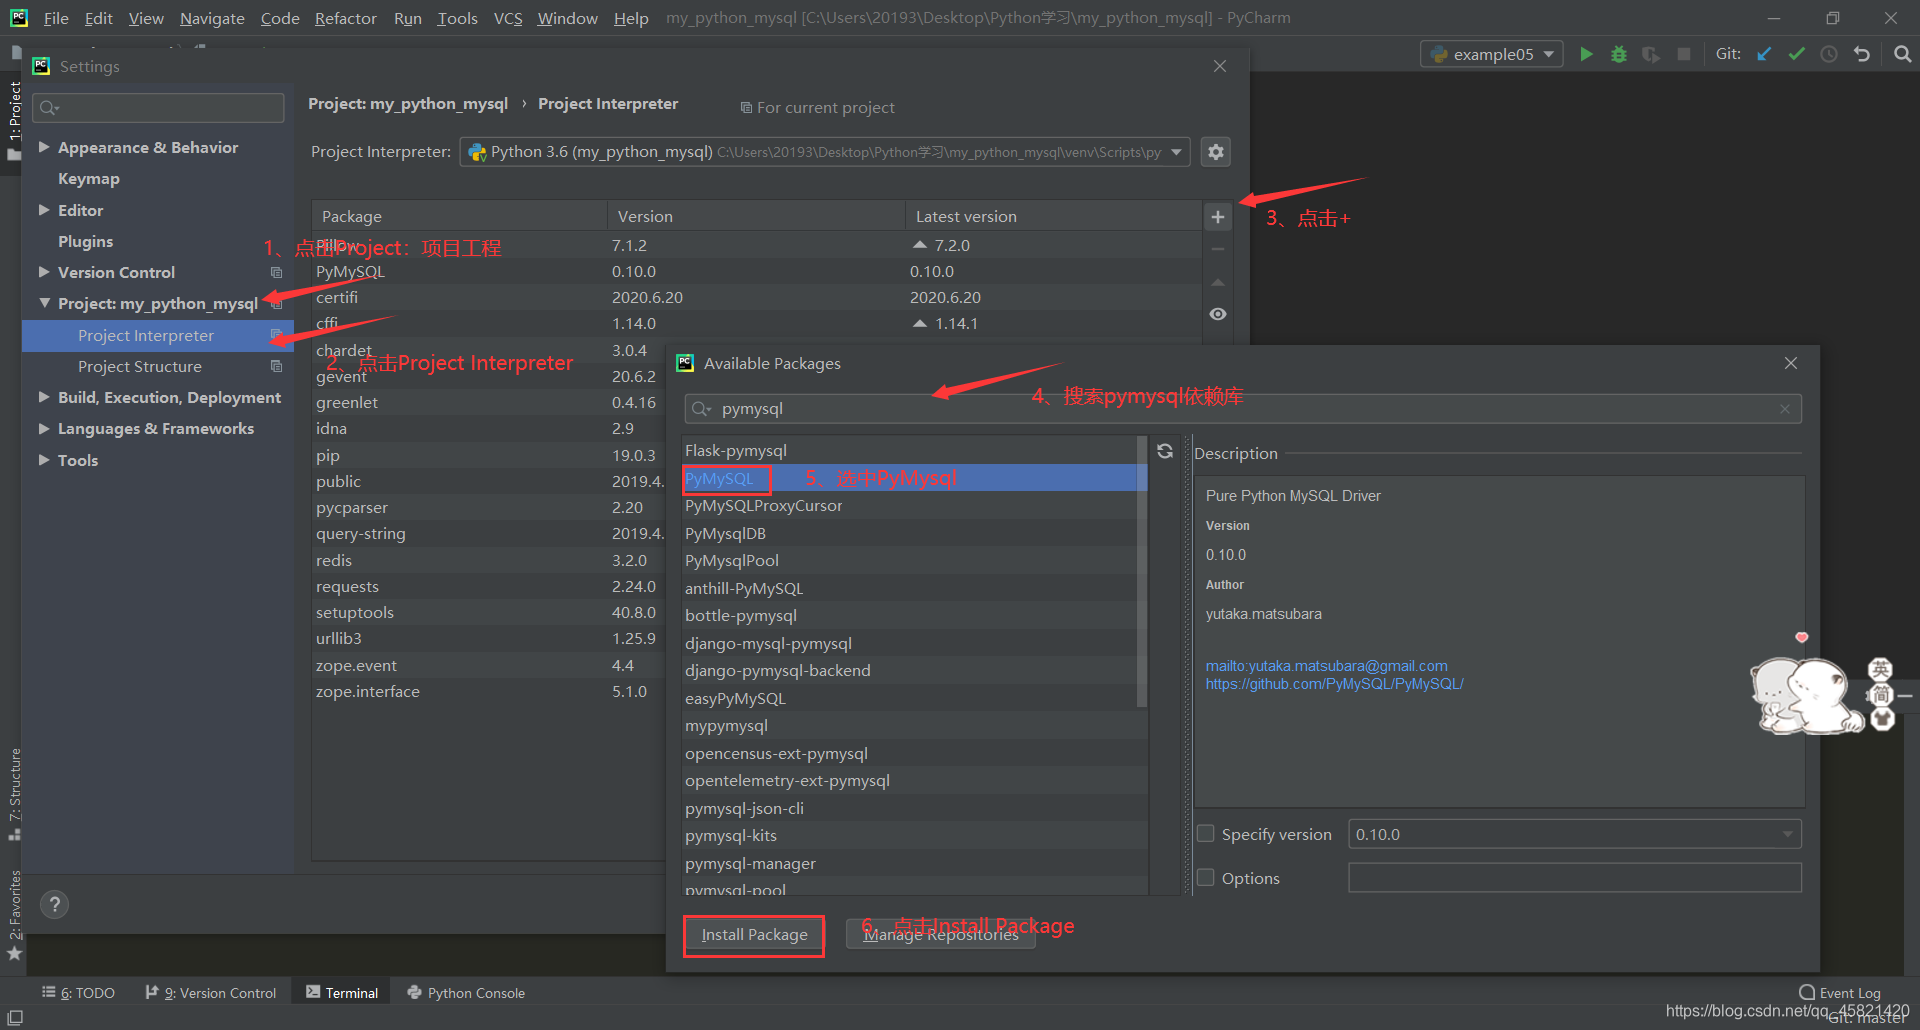Open the Favorites tool window sidebar
This screenshot has height=1030, width=1920.
(13, 915)
